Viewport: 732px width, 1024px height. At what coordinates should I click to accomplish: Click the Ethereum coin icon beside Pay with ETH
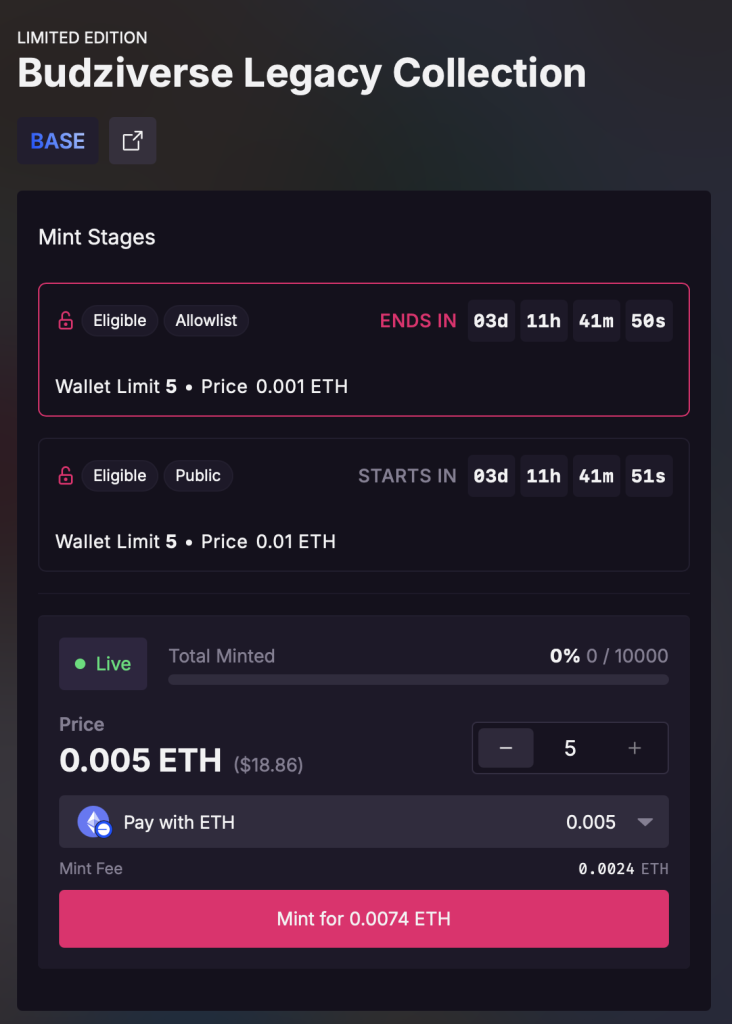coord(94,822)
